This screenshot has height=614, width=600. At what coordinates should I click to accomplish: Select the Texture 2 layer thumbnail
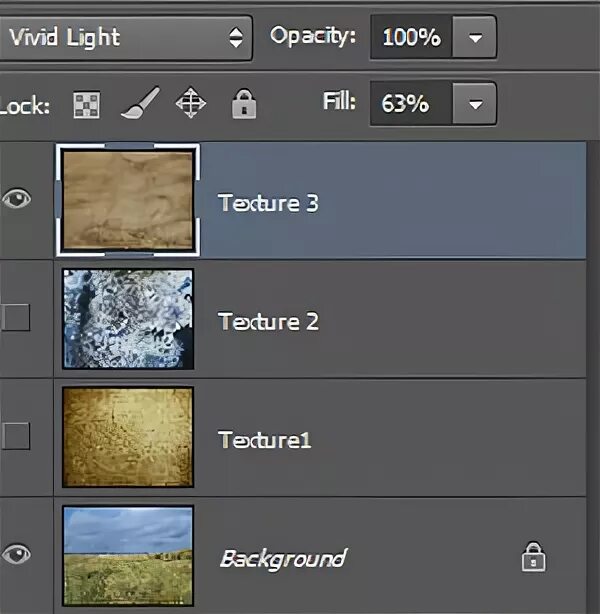(x=127, y=318)
